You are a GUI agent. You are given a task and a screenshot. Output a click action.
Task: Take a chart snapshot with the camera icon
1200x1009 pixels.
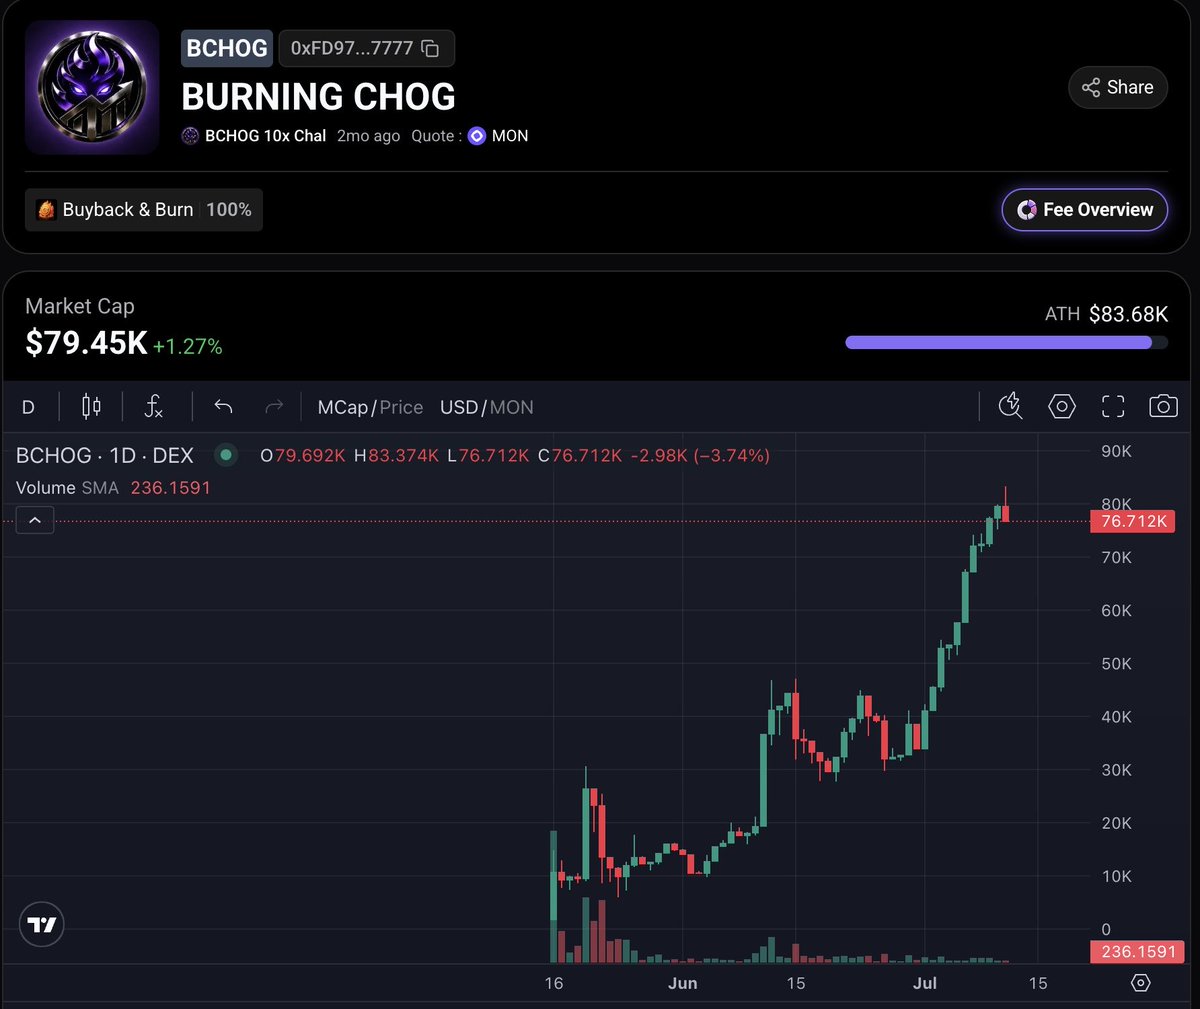point(1163,406)
